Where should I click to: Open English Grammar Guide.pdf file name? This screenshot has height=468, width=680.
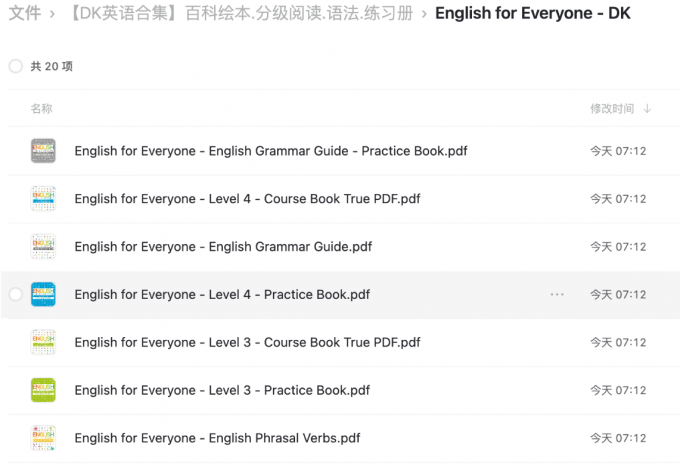pyautogui.click(x=223, y=246)
